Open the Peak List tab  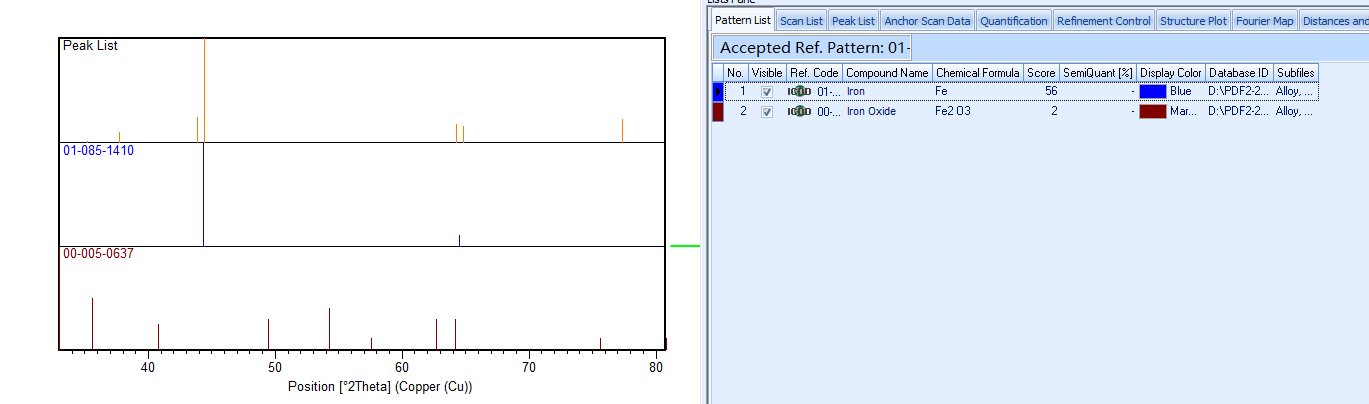853,20
